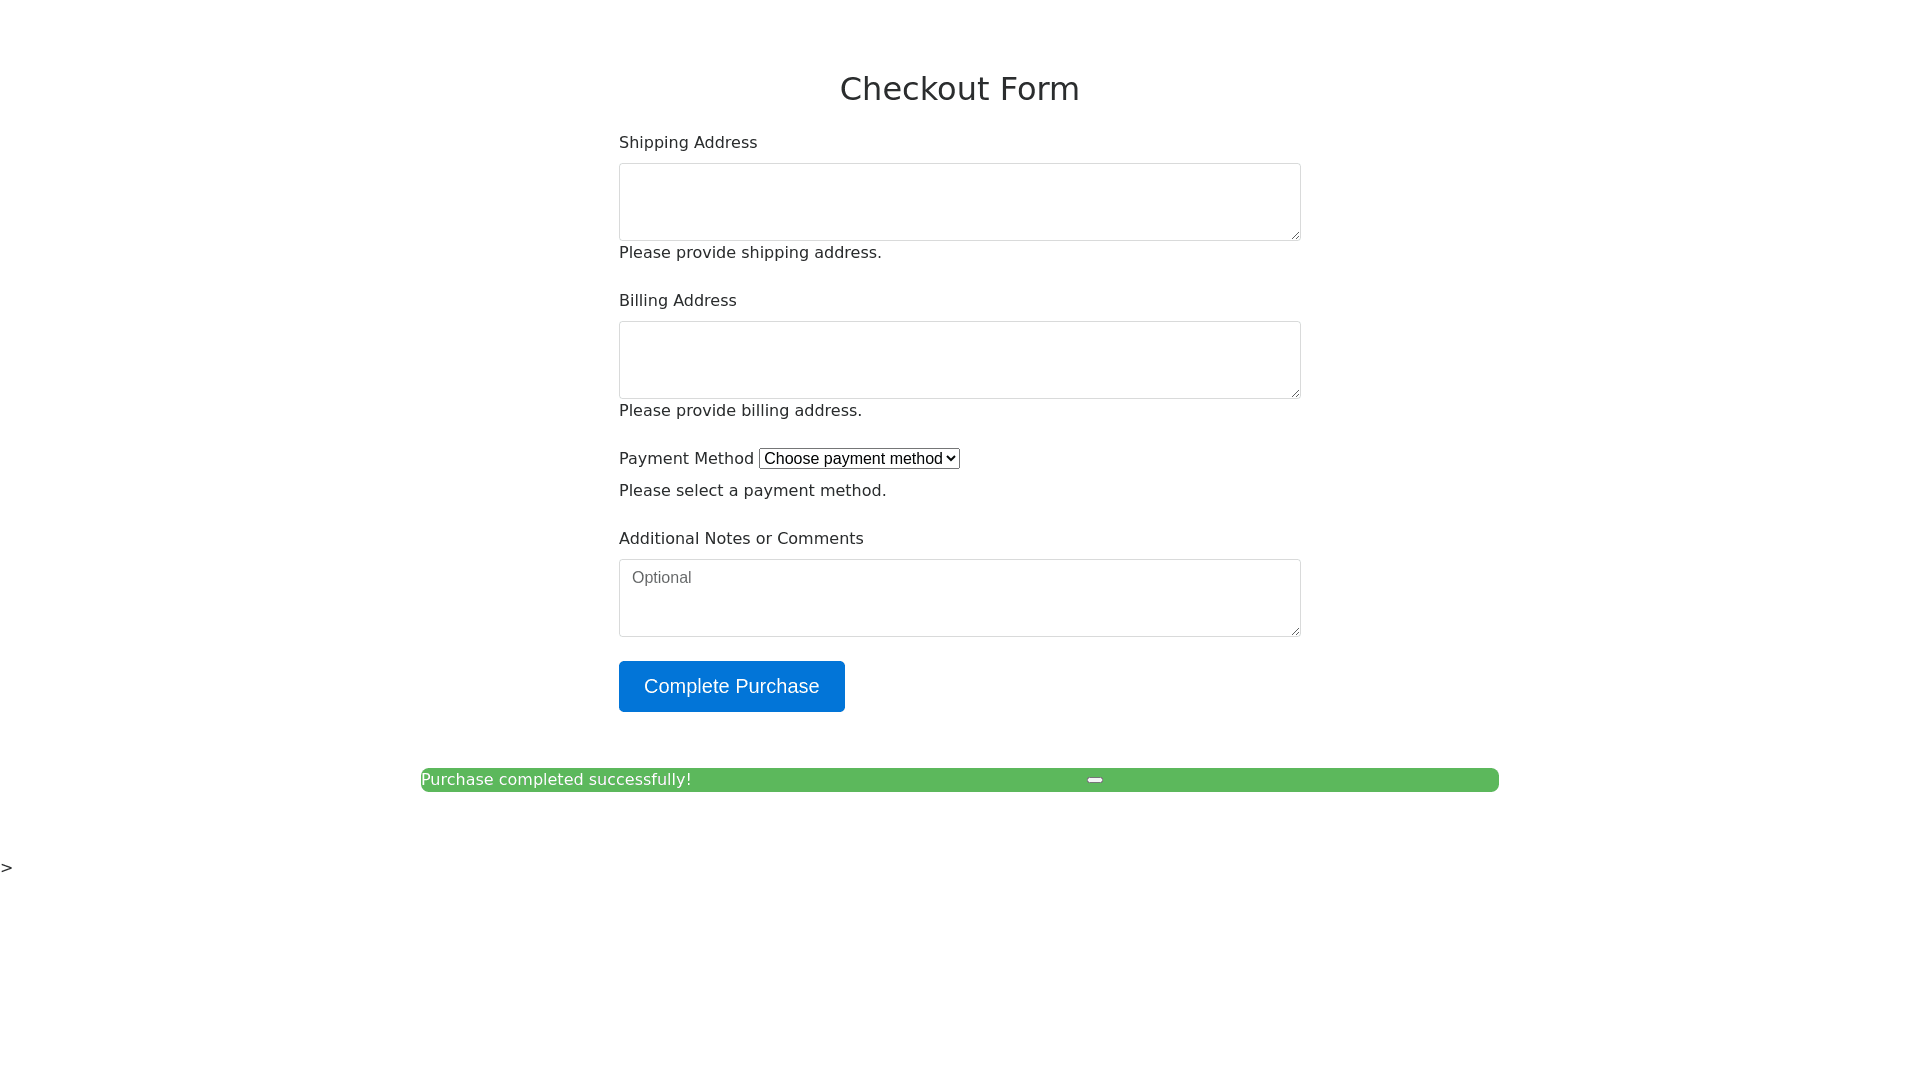Click the 'Please provide shipping address.' message
Screen dimensions: 1920x1080
(x=750, y=253)
